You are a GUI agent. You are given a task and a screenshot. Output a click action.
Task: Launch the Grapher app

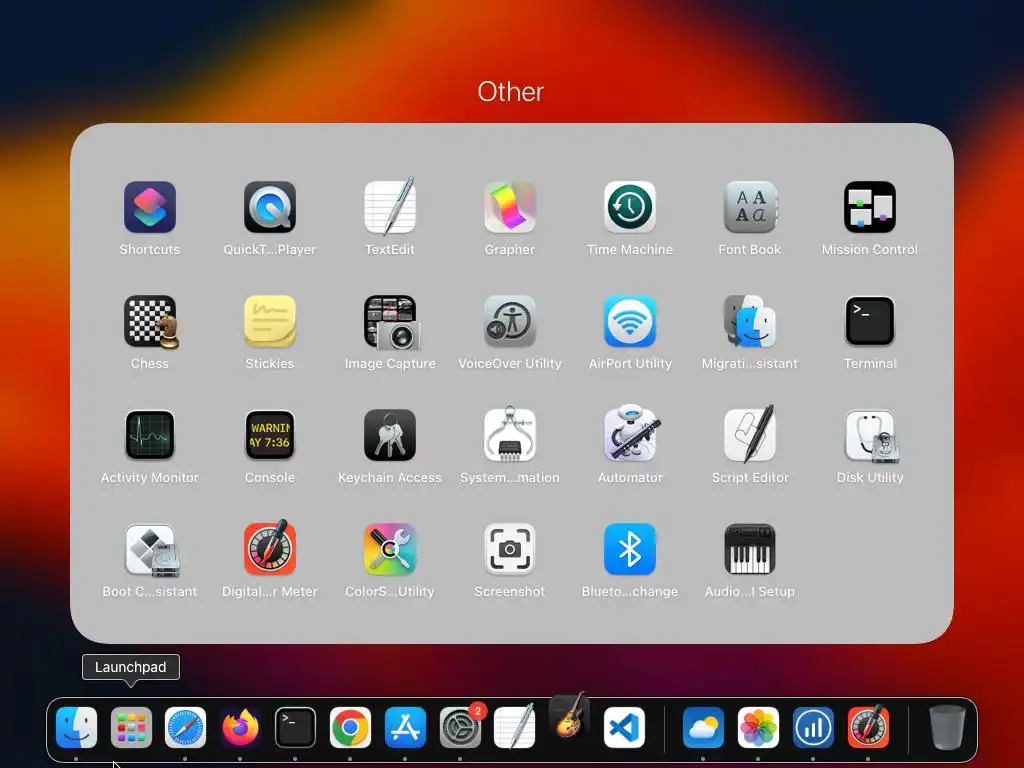(x=510, y=208)
